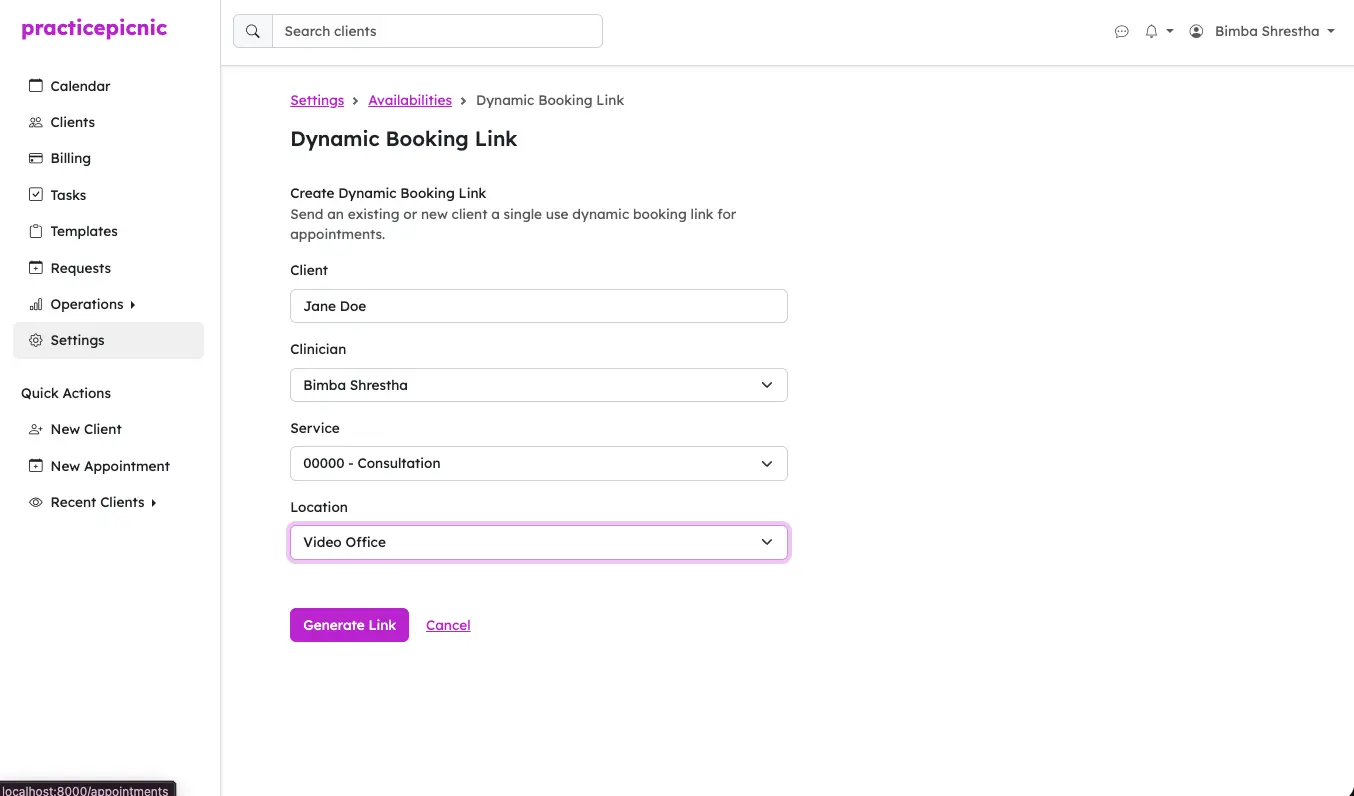Open the Bimba Shrestha user menu

pos(1266,32)
